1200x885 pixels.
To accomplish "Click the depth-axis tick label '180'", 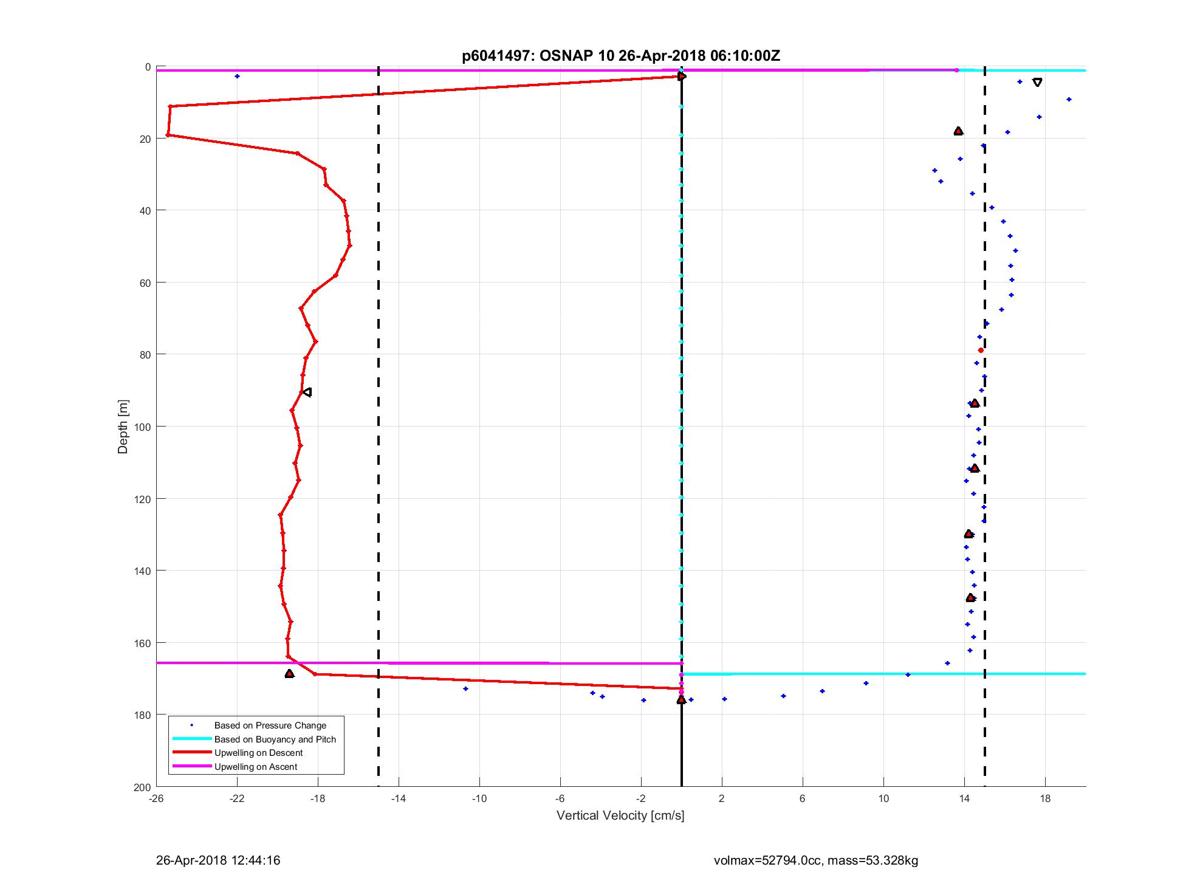I will pyautogui.click(x=142, y=715).
